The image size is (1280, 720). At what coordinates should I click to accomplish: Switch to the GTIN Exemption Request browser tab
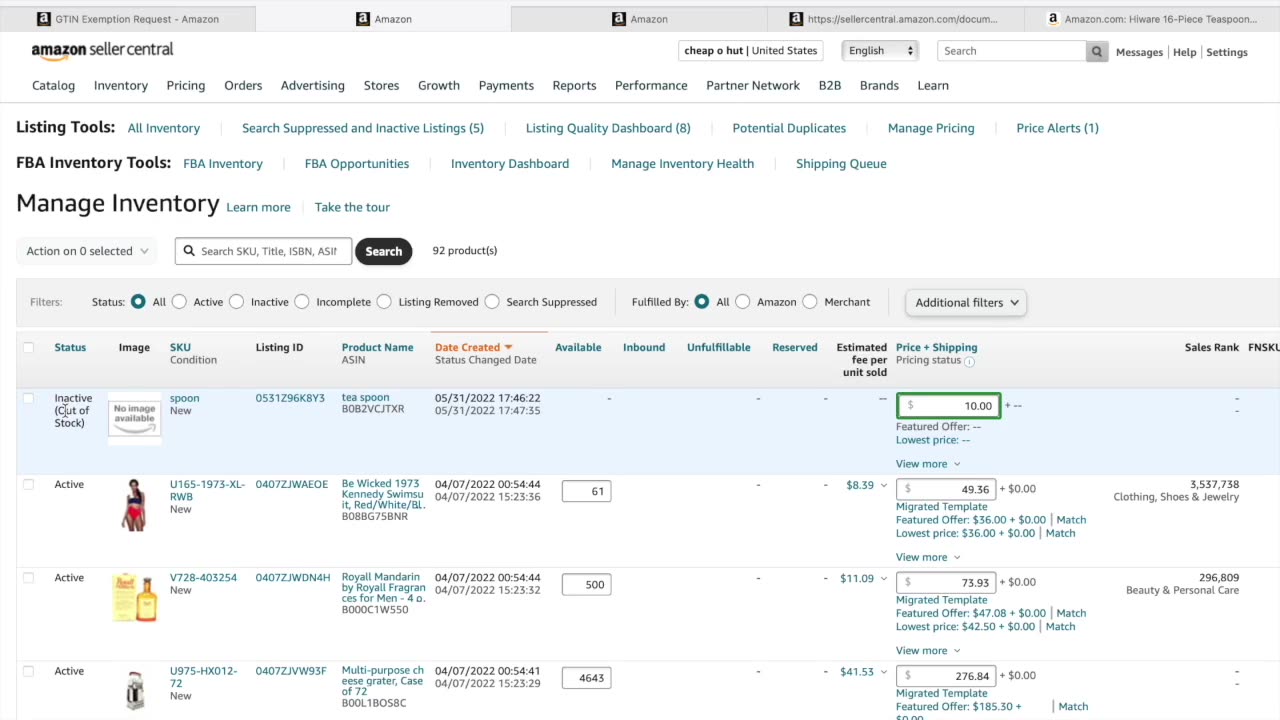pos(128,19)
